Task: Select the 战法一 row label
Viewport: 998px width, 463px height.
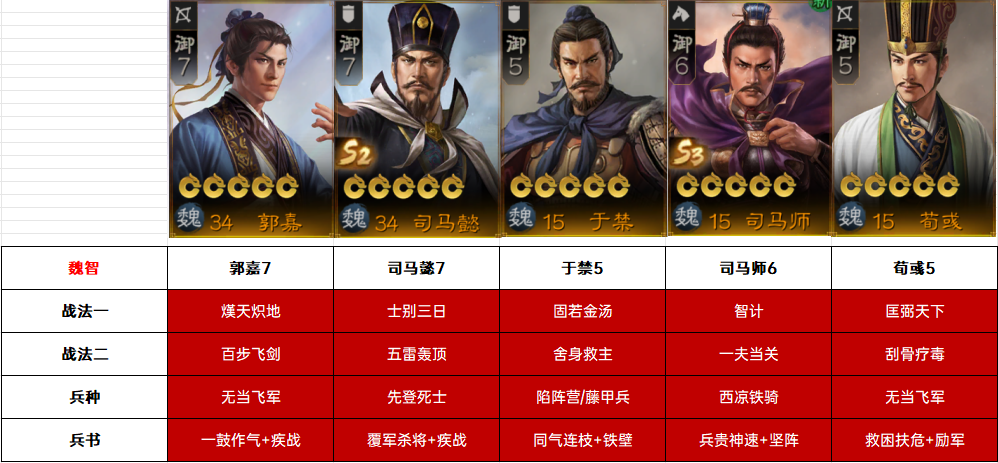Action: 84,311
